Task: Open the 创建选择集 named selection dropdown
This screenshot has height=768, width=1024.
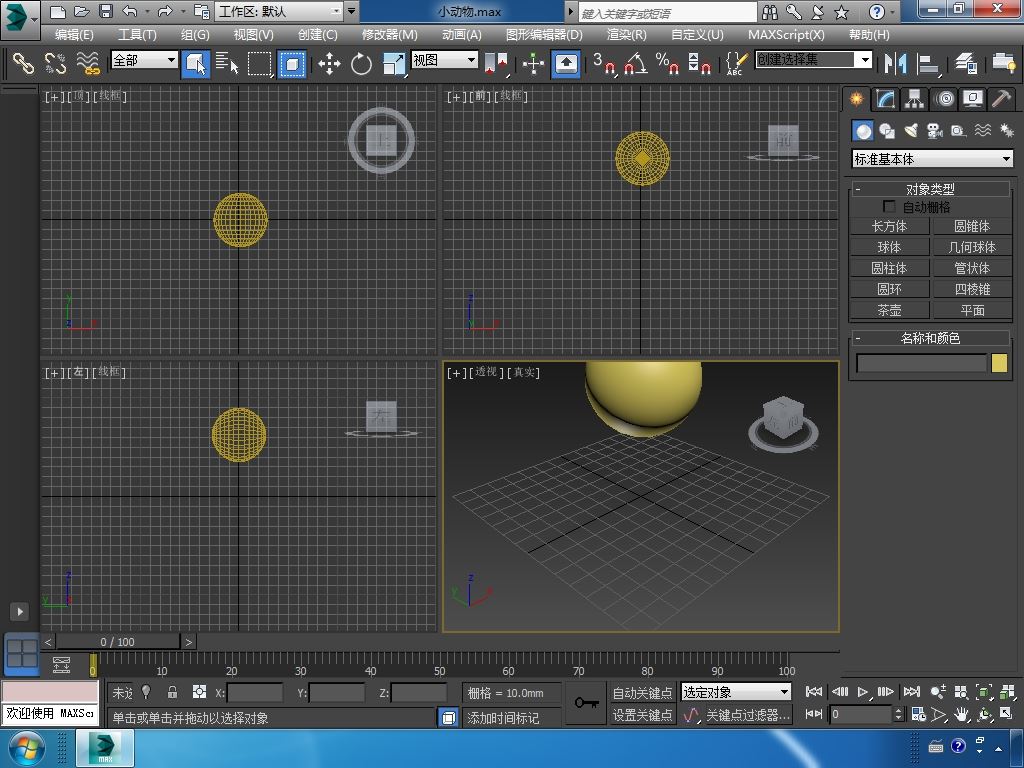Action: [x=813, y=60]
